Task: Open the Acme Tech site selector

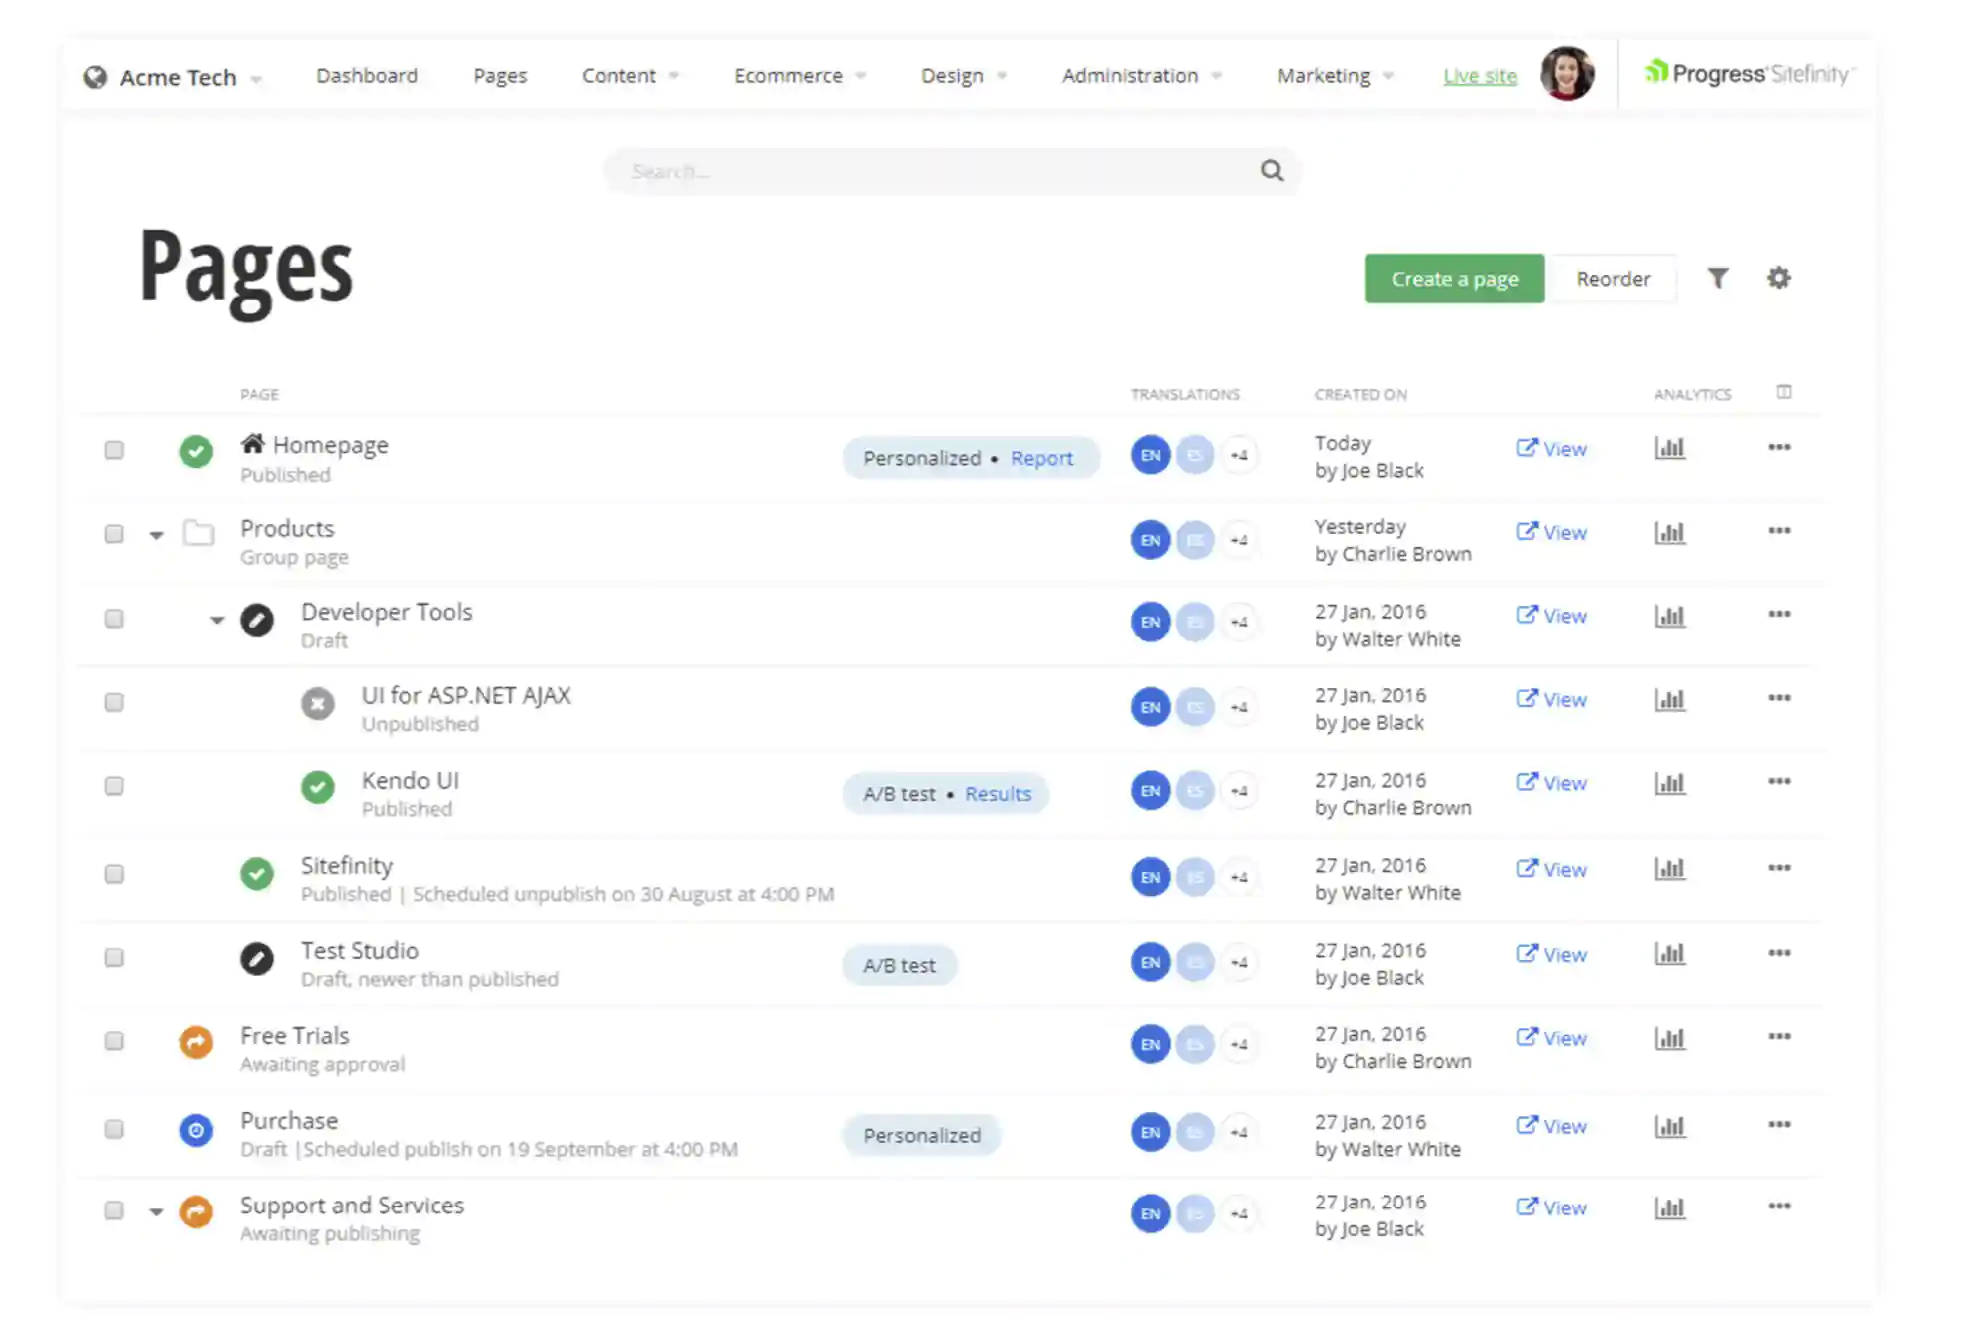Action: click(x=172, y=77)
